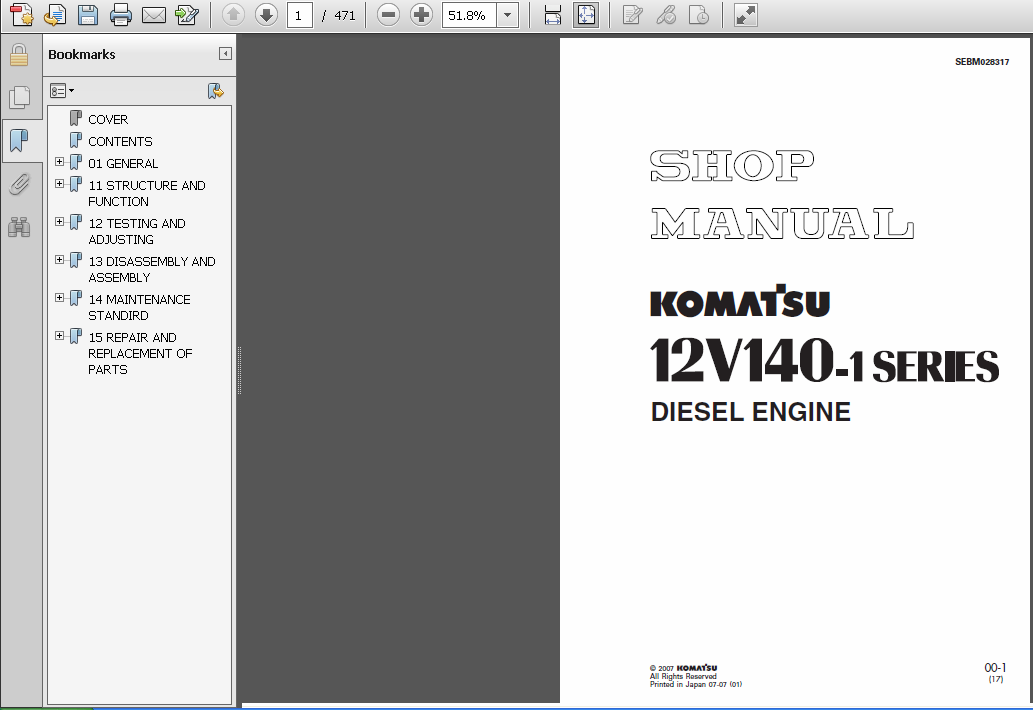Click the Open file icon
This screenshot has height=710, width=1033.
click(55, 15)
